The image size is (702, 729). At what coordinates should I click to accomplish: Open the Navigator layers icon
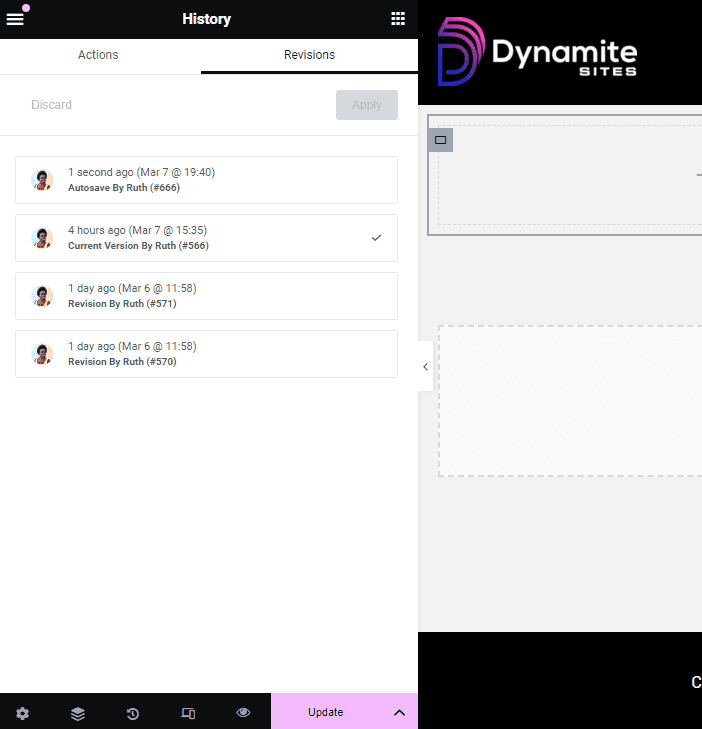pos(78,713)
